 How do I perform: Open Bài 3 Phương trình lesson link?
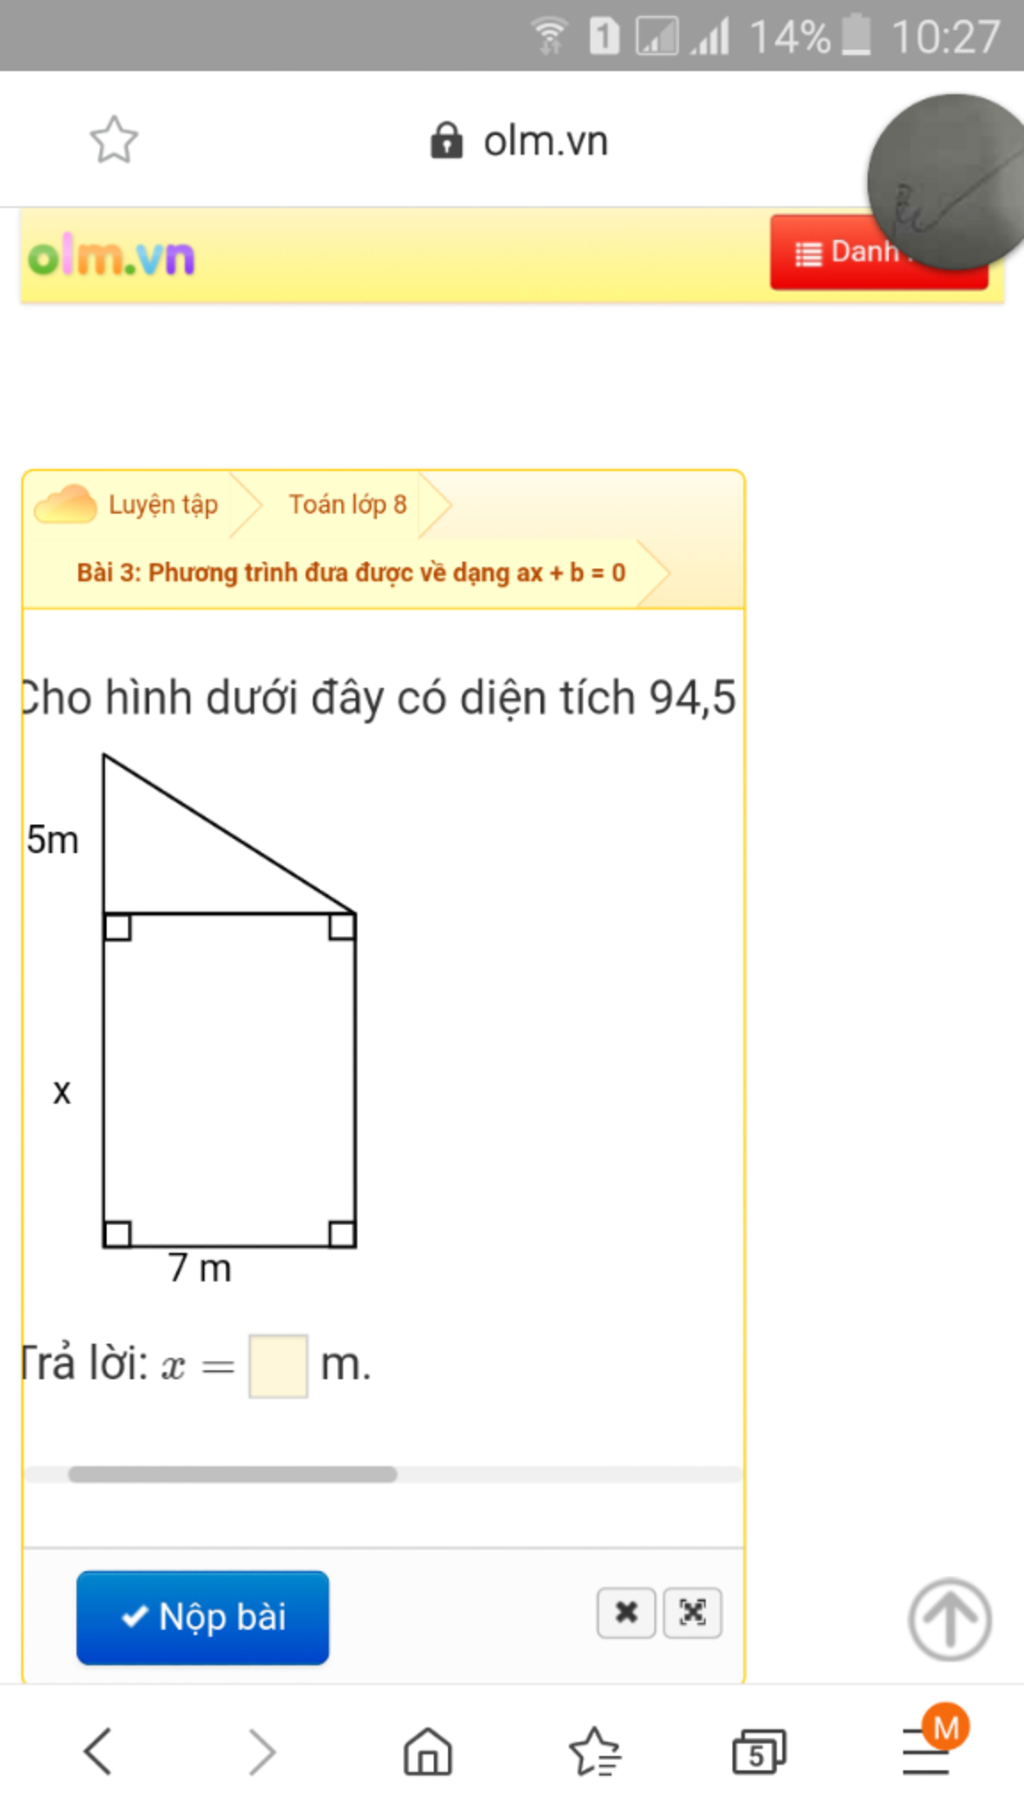point(351,573)
